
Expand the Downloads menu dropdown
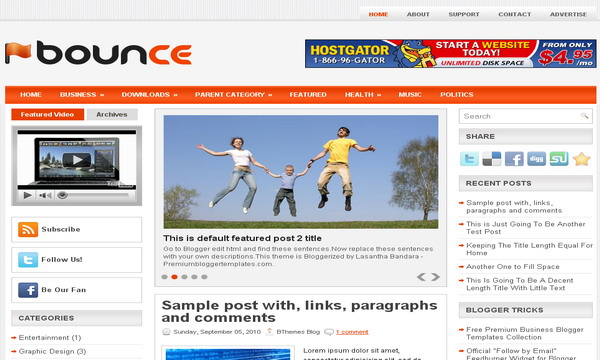(x=150, y=94)
